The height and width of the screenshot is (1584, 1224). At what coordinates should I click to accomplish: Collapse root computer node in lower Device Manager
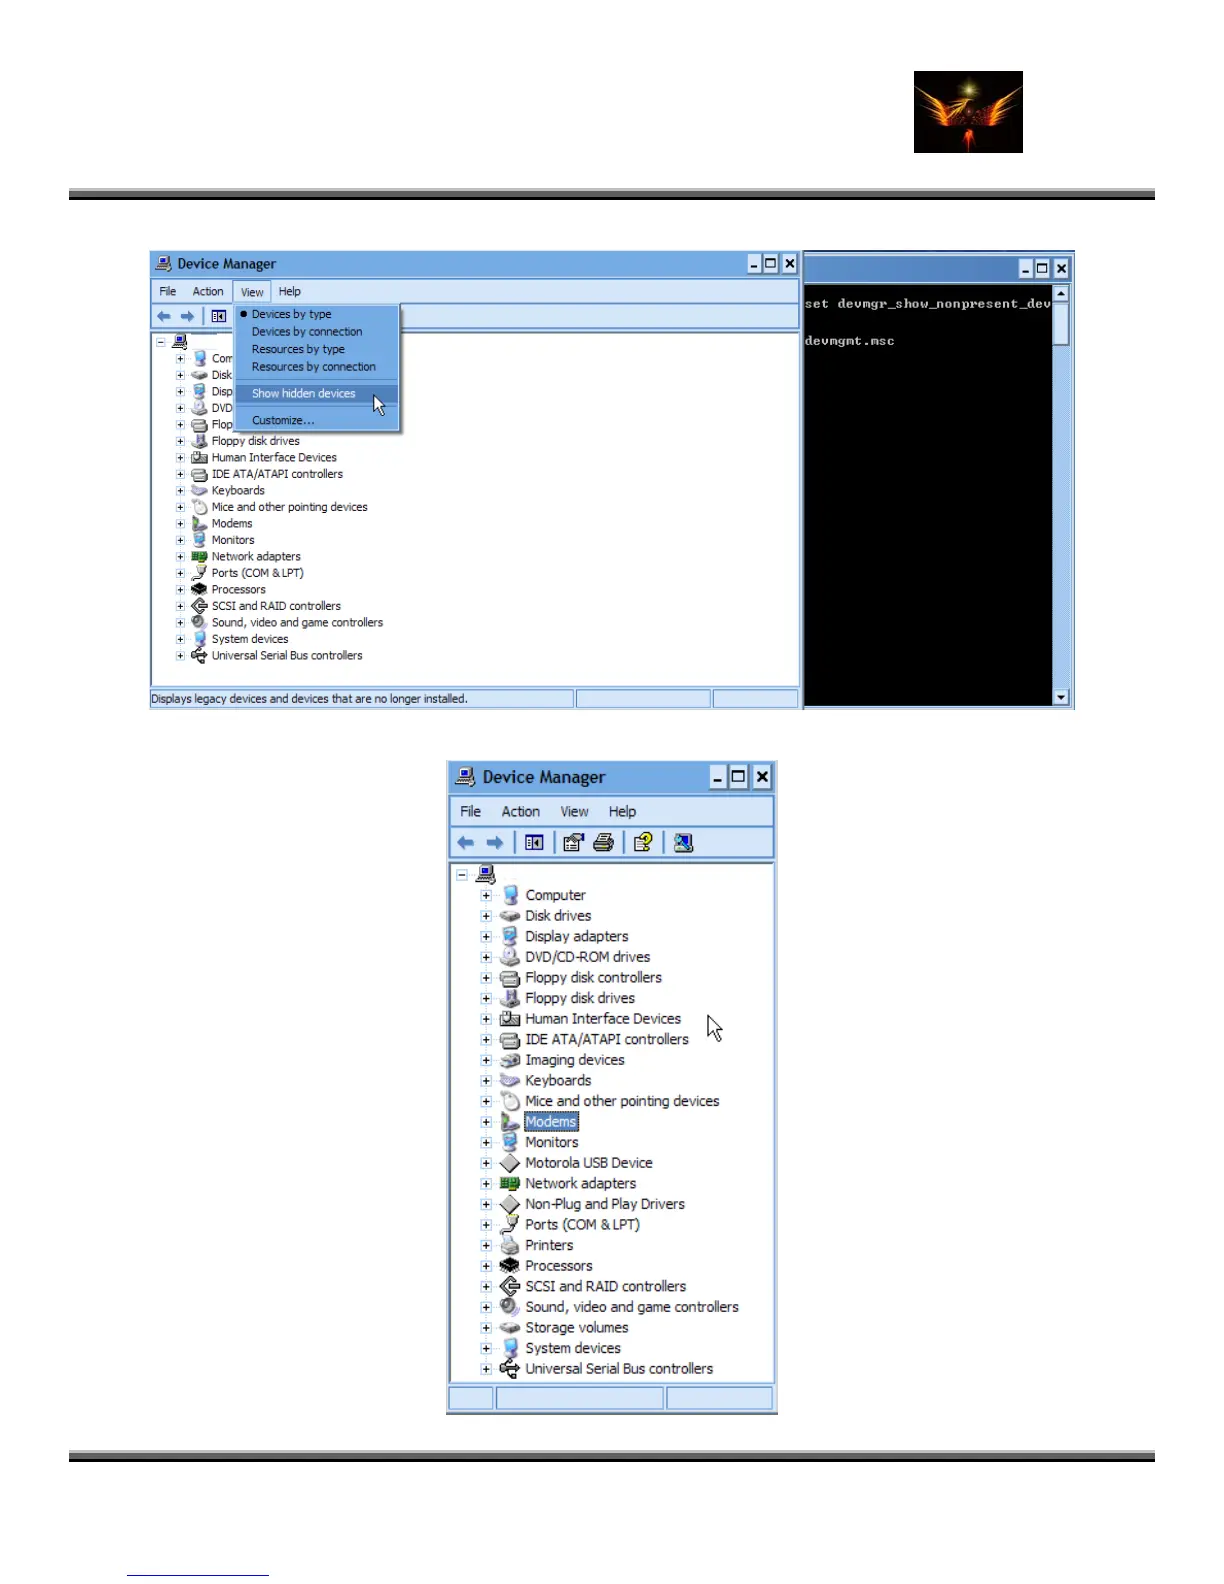pyautogui.click(x=462, y=874)
